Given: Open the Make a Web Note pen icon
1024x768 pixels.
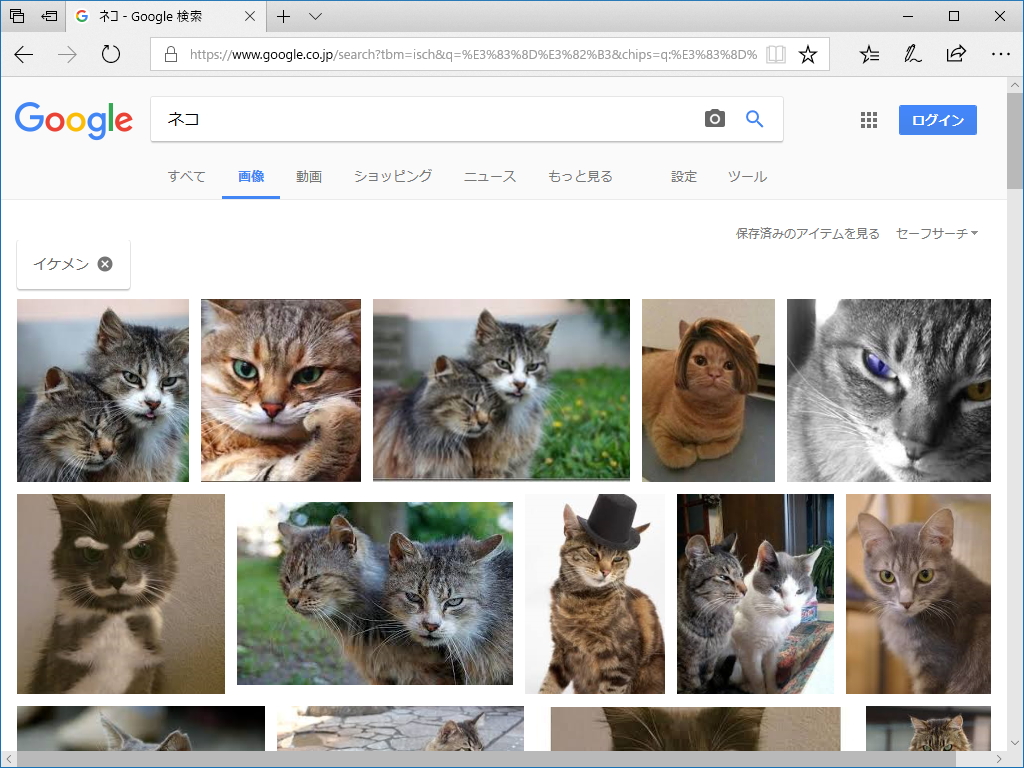Looking at the screenshot, I should coord(912,54).
